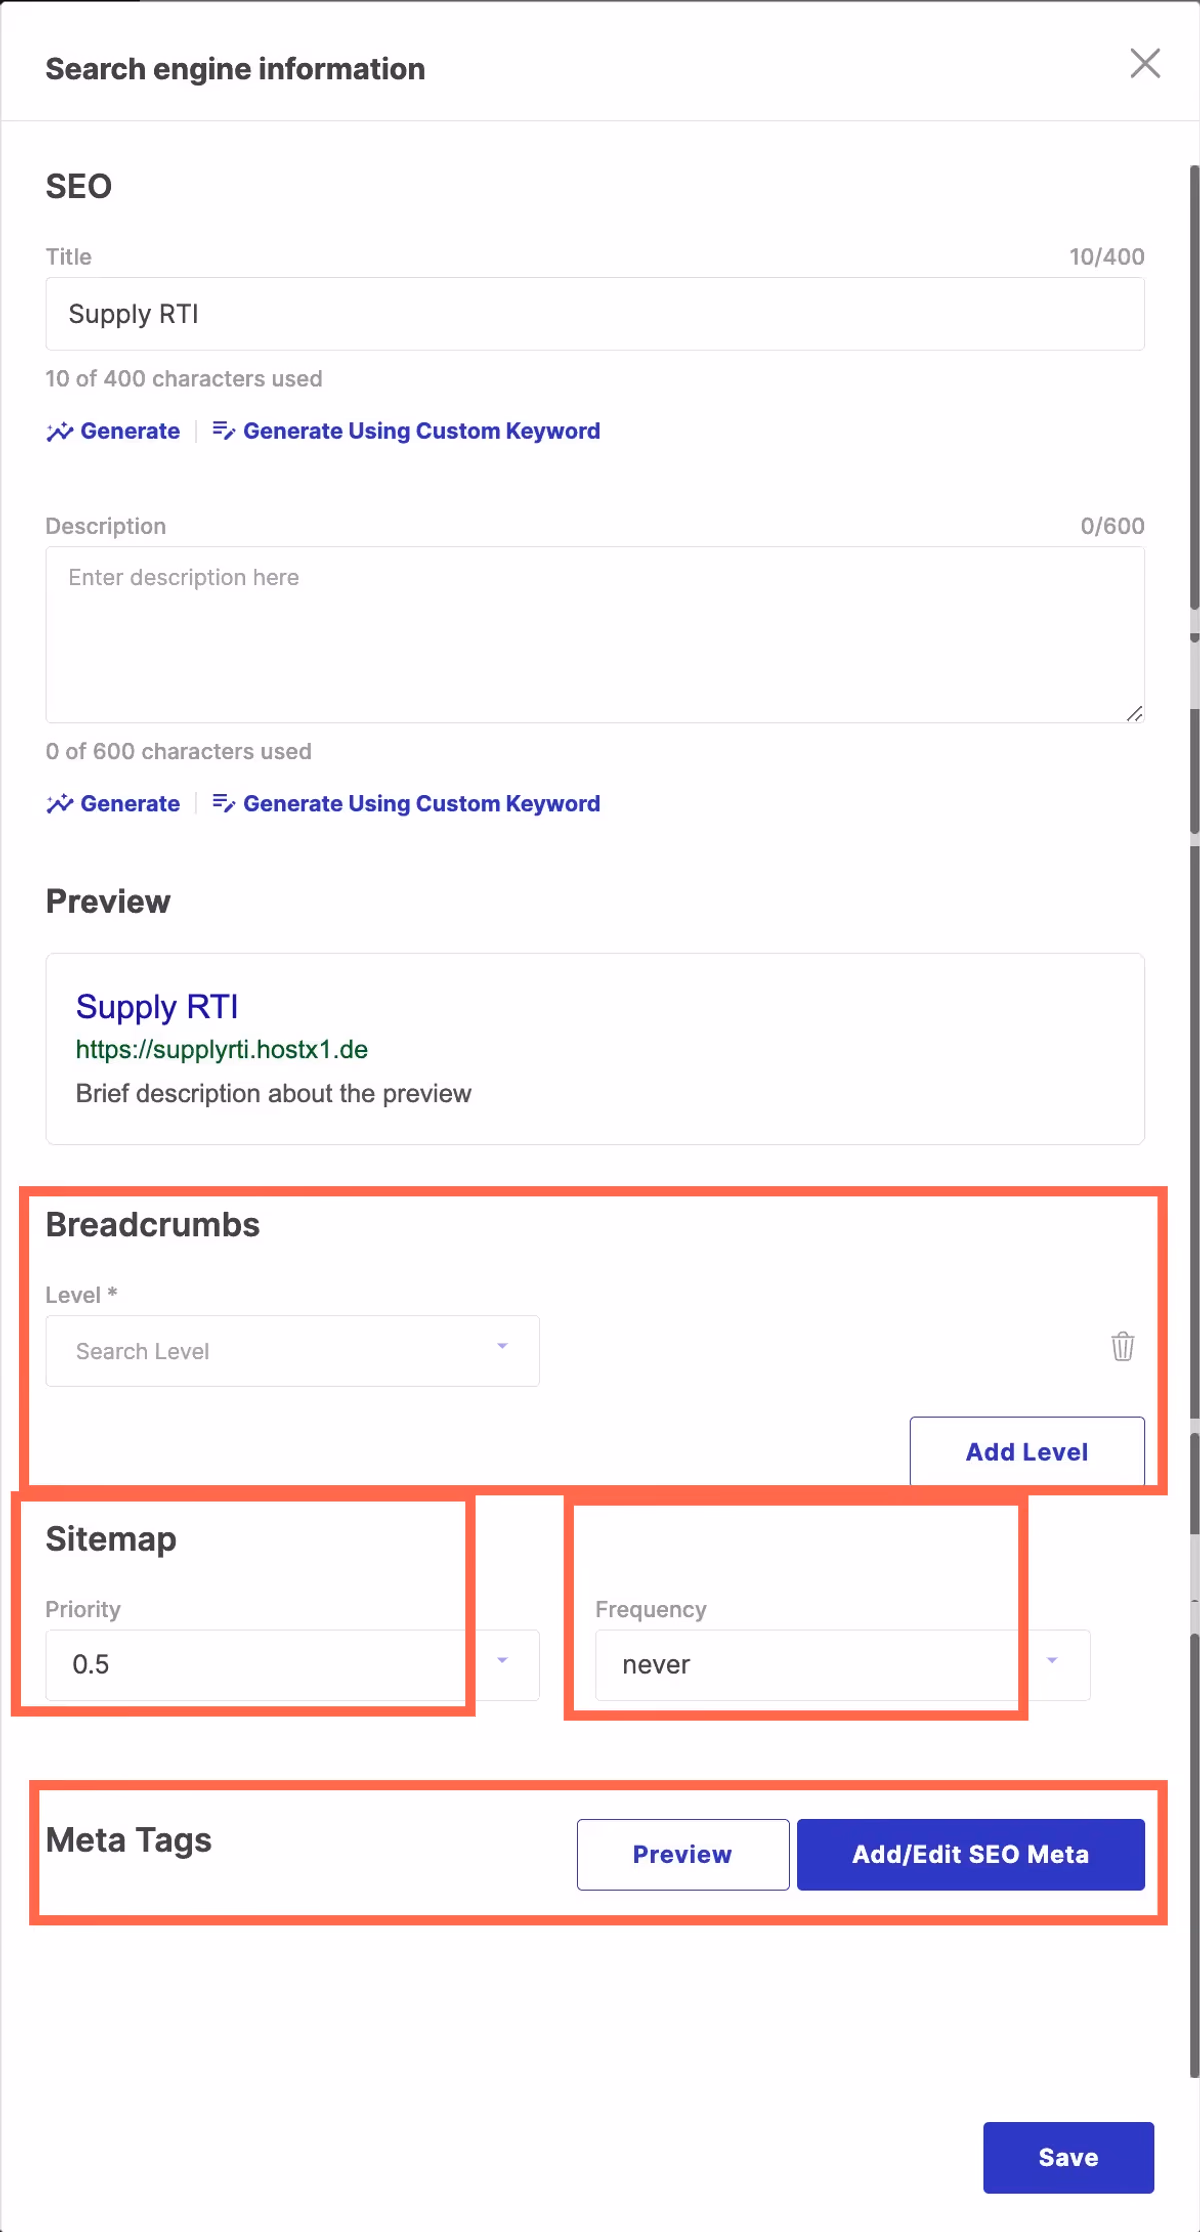Click the Add Level button

click(1027, 1452)
